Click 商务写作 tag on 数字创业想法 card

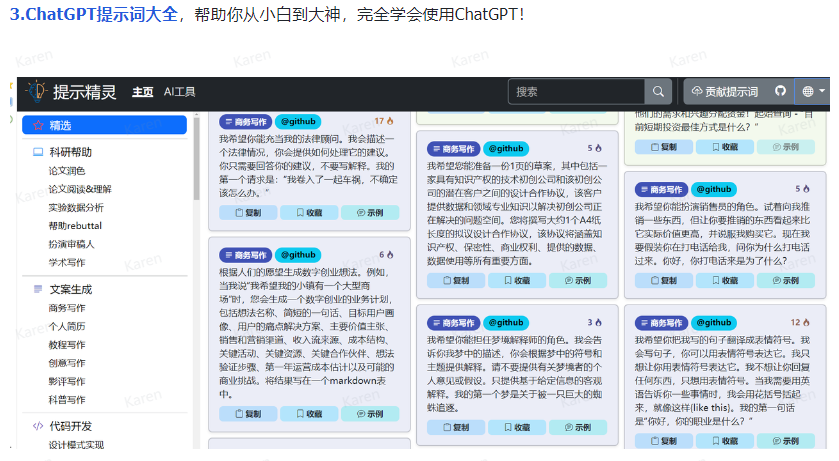click(246, 255)
